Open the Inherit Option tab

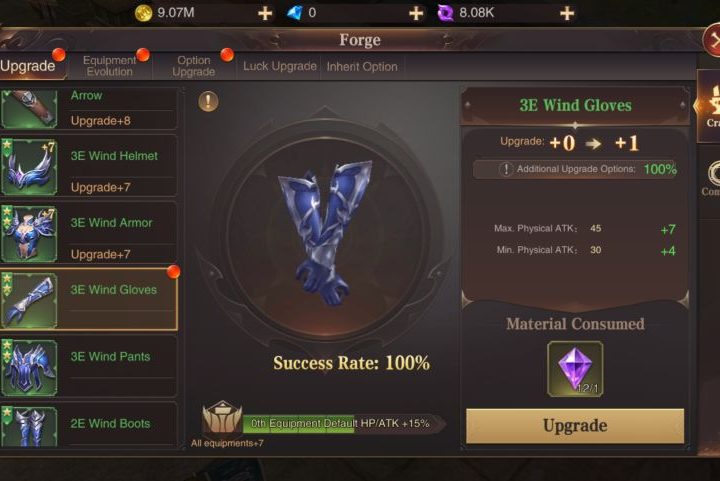[x=362, y=67]
